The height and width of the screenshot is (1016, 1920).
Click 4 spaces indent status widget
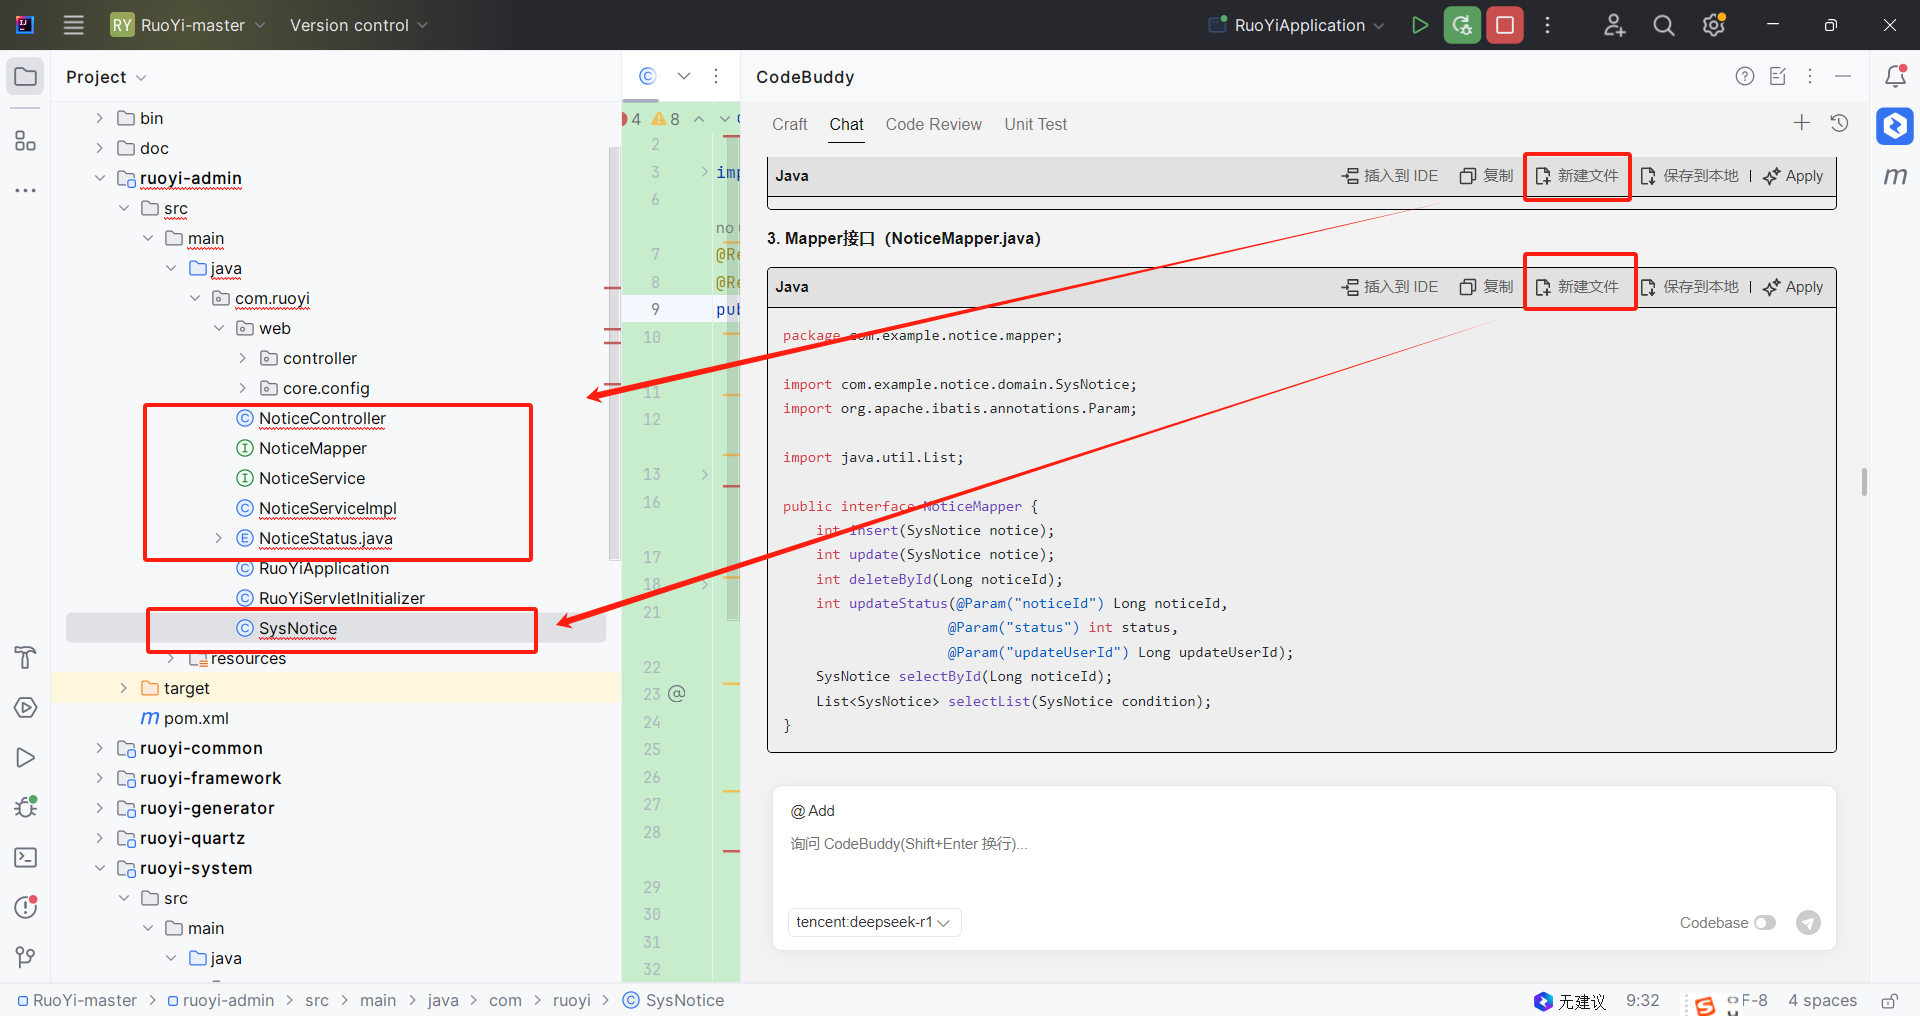[x=1822, y=1000]
